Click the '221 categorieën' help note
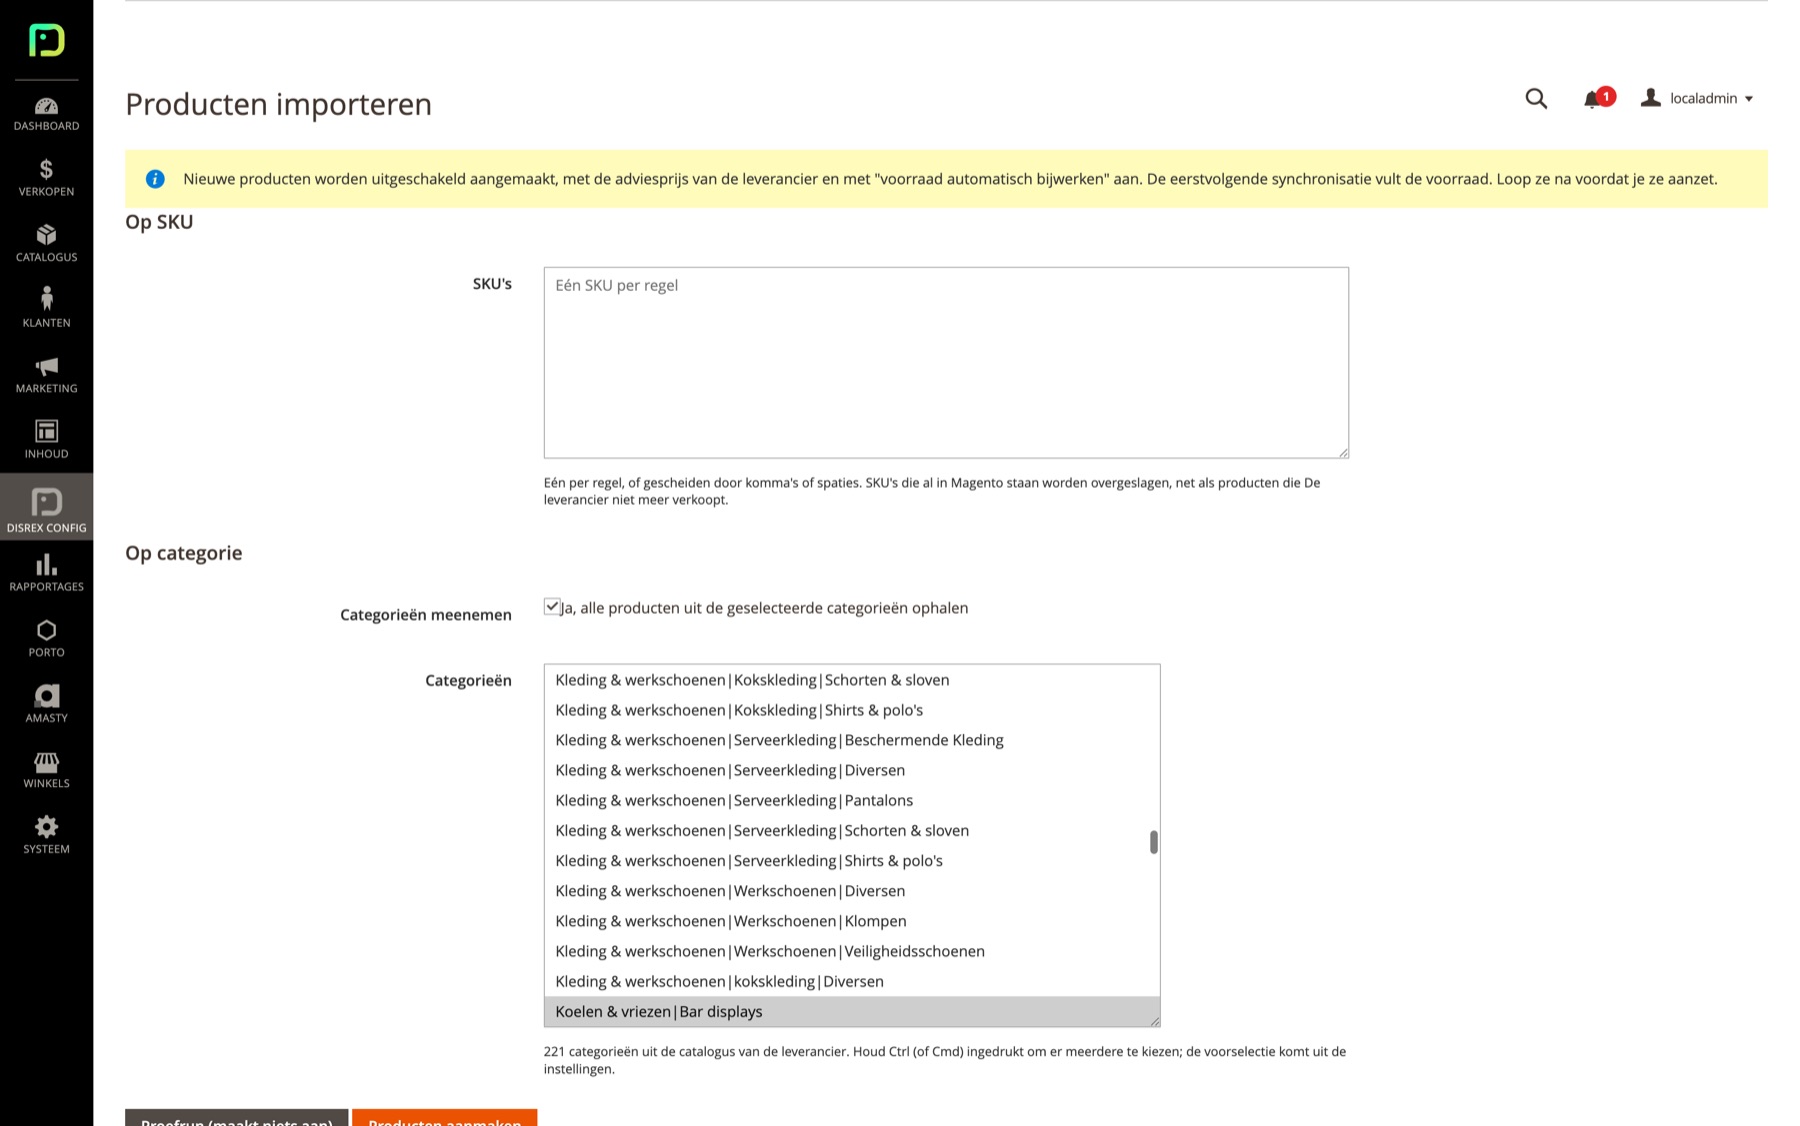1800x1126 pixels. pyautogui.click(x=945, y=1060)
